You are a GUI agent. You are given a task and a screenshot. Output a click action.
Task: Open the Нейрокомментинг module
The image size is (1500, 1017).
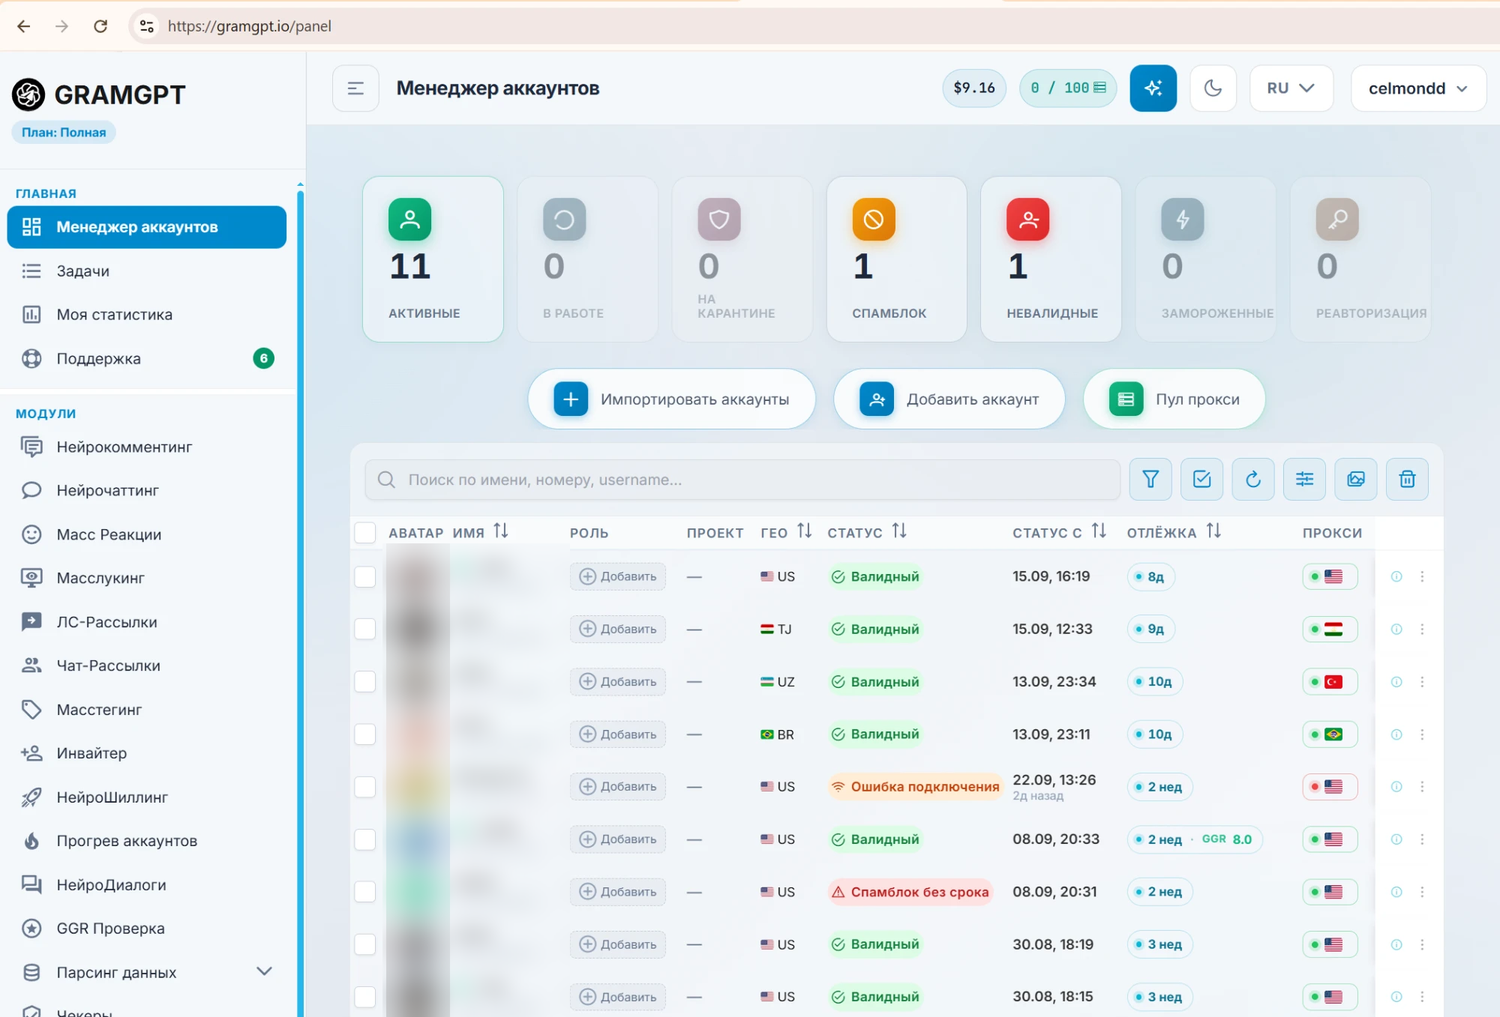[147, 447]
